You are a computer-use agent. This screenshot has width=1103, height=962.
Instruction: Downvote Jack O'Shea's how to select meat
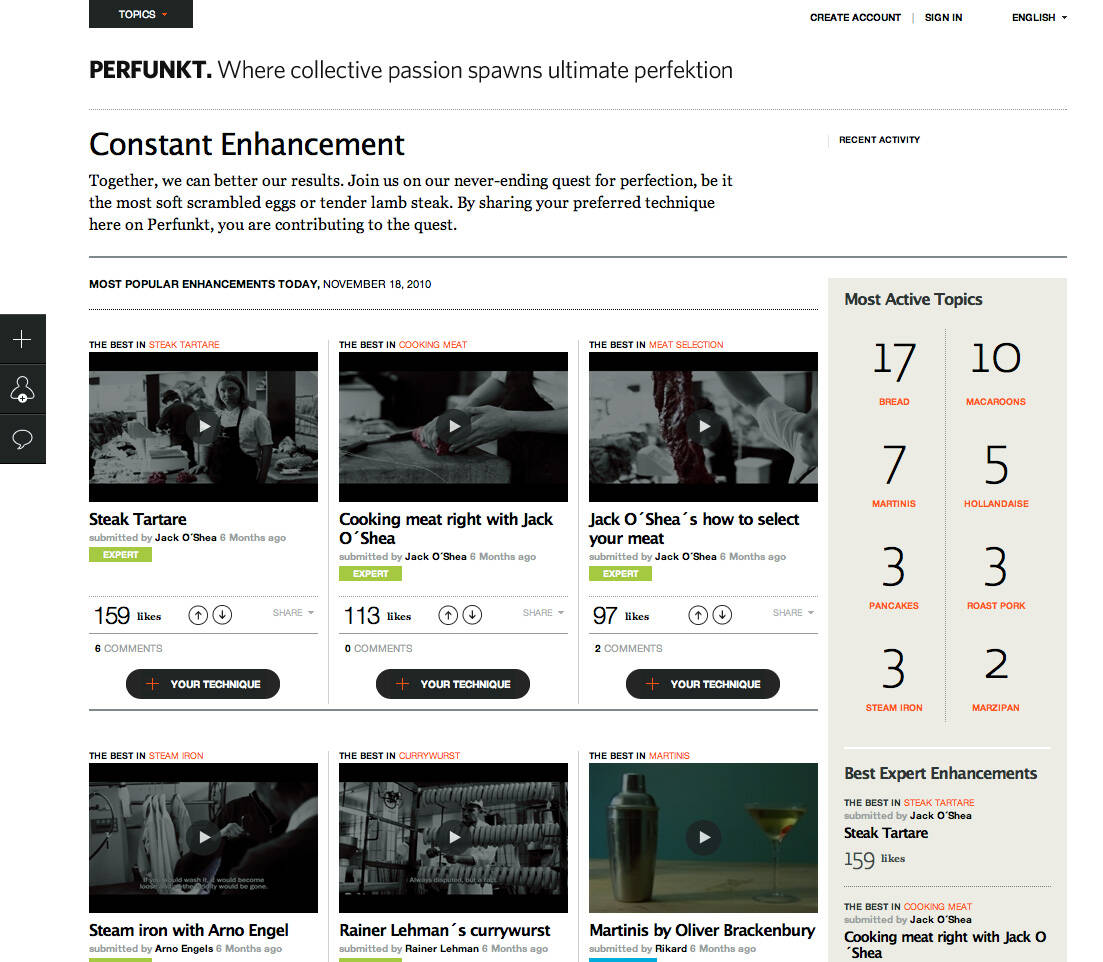[x=722, y=615]
